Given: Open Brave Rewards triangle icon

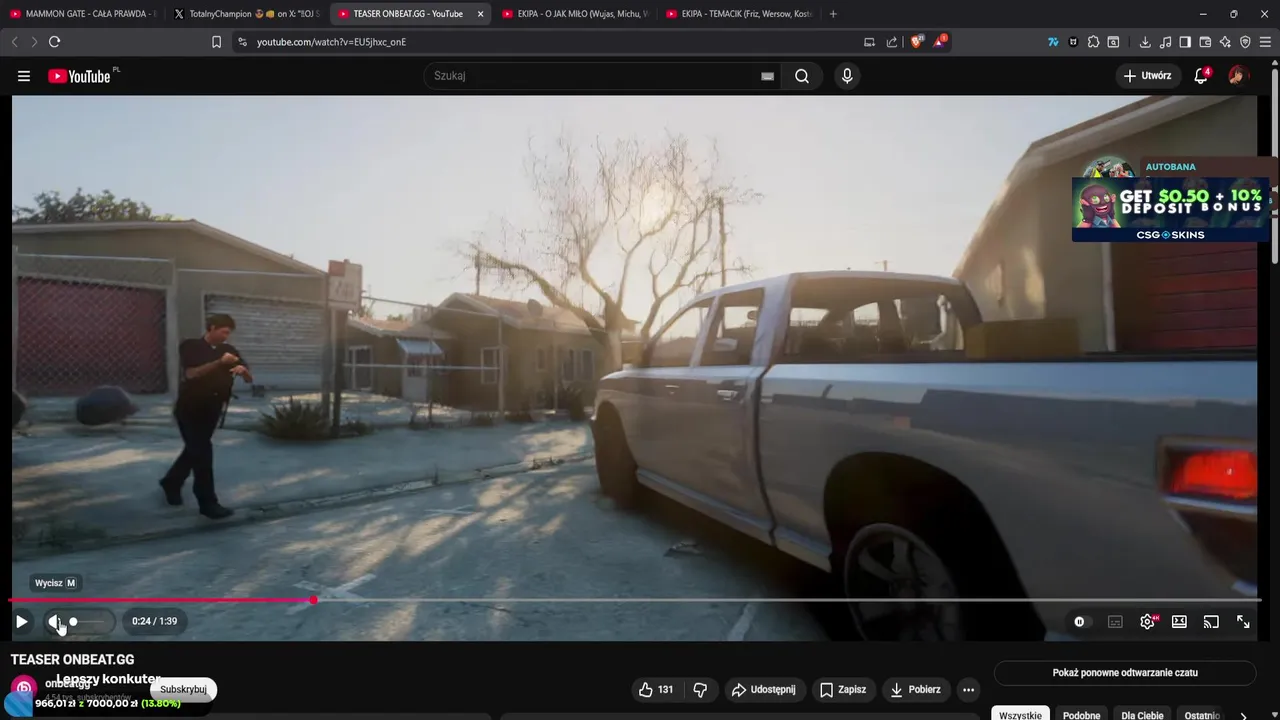Looking at the screenshot, I should (x=939, y=42).
